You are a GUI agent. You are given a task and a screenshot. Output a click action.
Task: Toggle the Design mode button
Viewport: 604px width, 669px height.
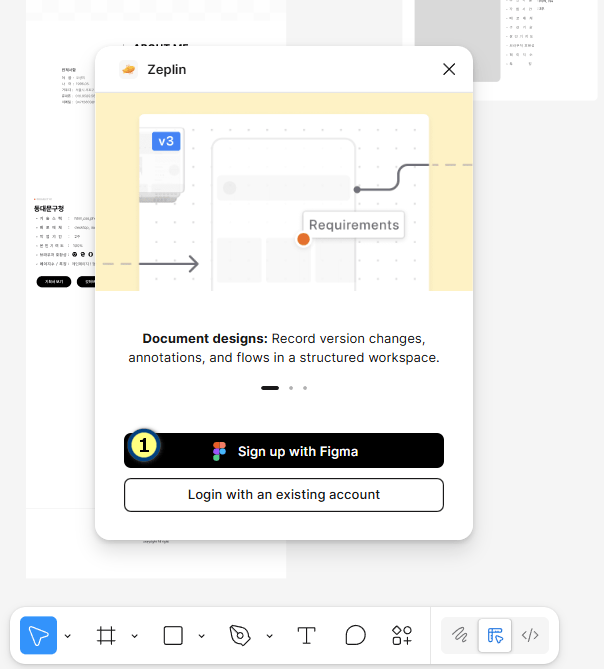point(494,635)
